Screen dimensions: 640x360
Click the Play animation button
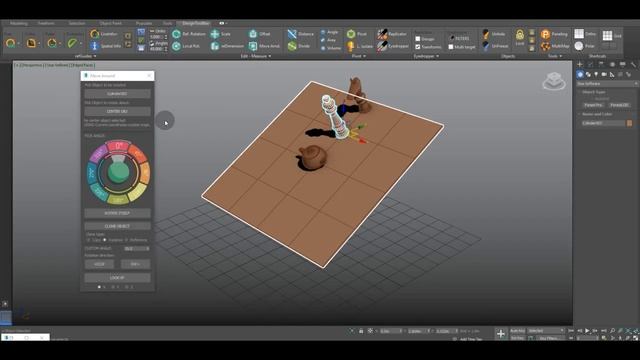(587, 331)
